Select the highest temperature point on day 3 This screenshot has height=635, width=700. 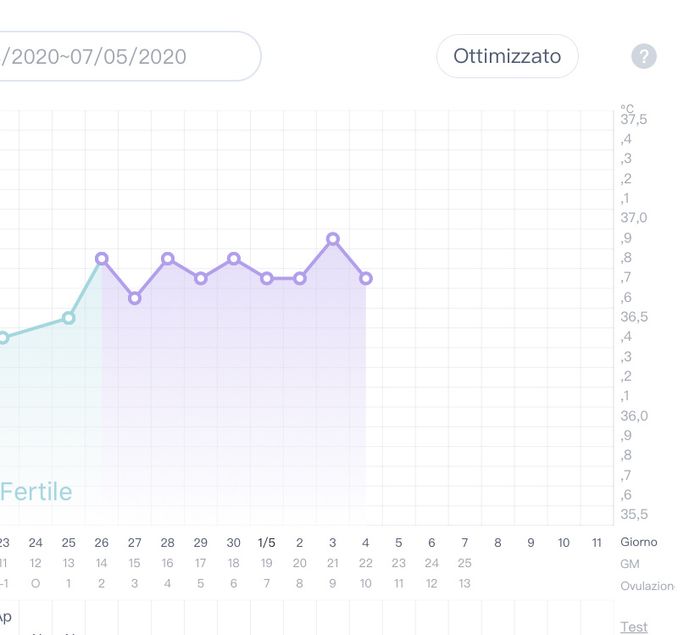333,239
